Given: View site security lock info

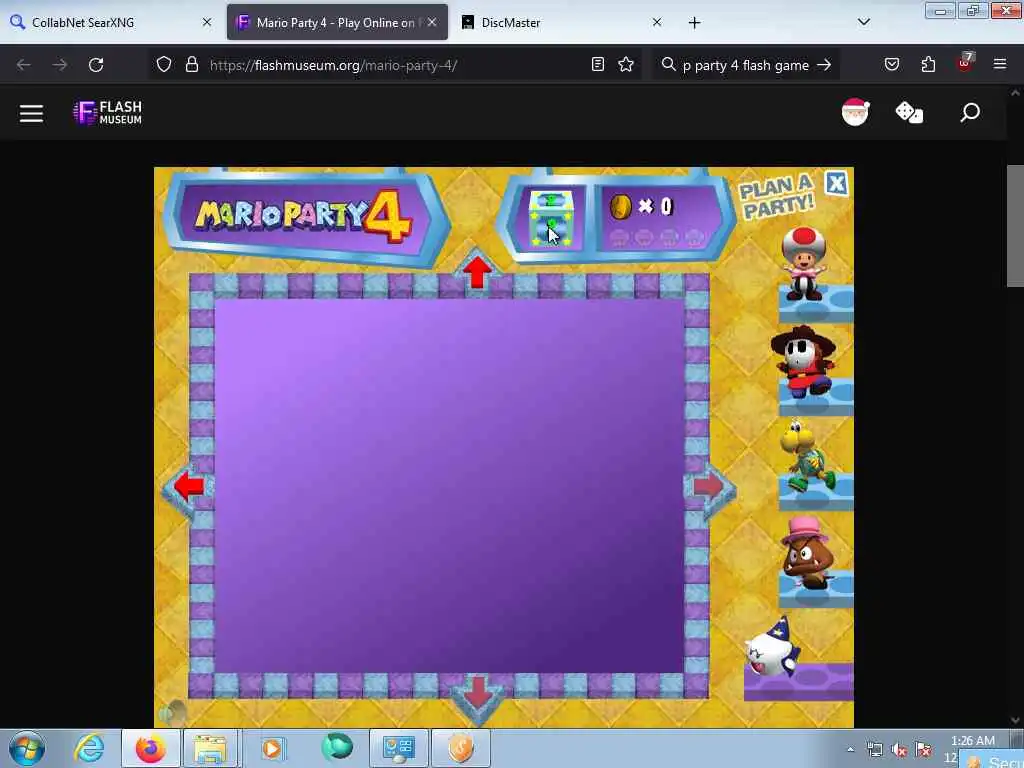Looking at the screenshot, I should 191,65.
